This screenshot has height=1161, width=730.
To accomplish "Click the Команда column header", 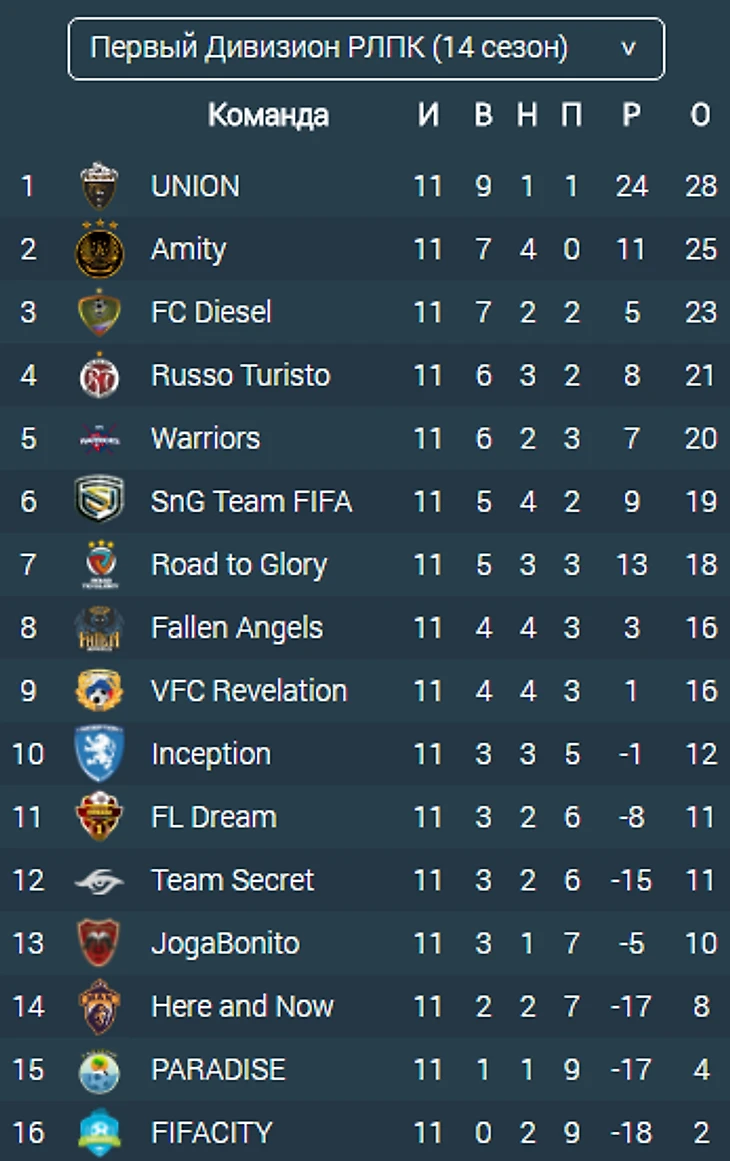I will tap(267, 115).
